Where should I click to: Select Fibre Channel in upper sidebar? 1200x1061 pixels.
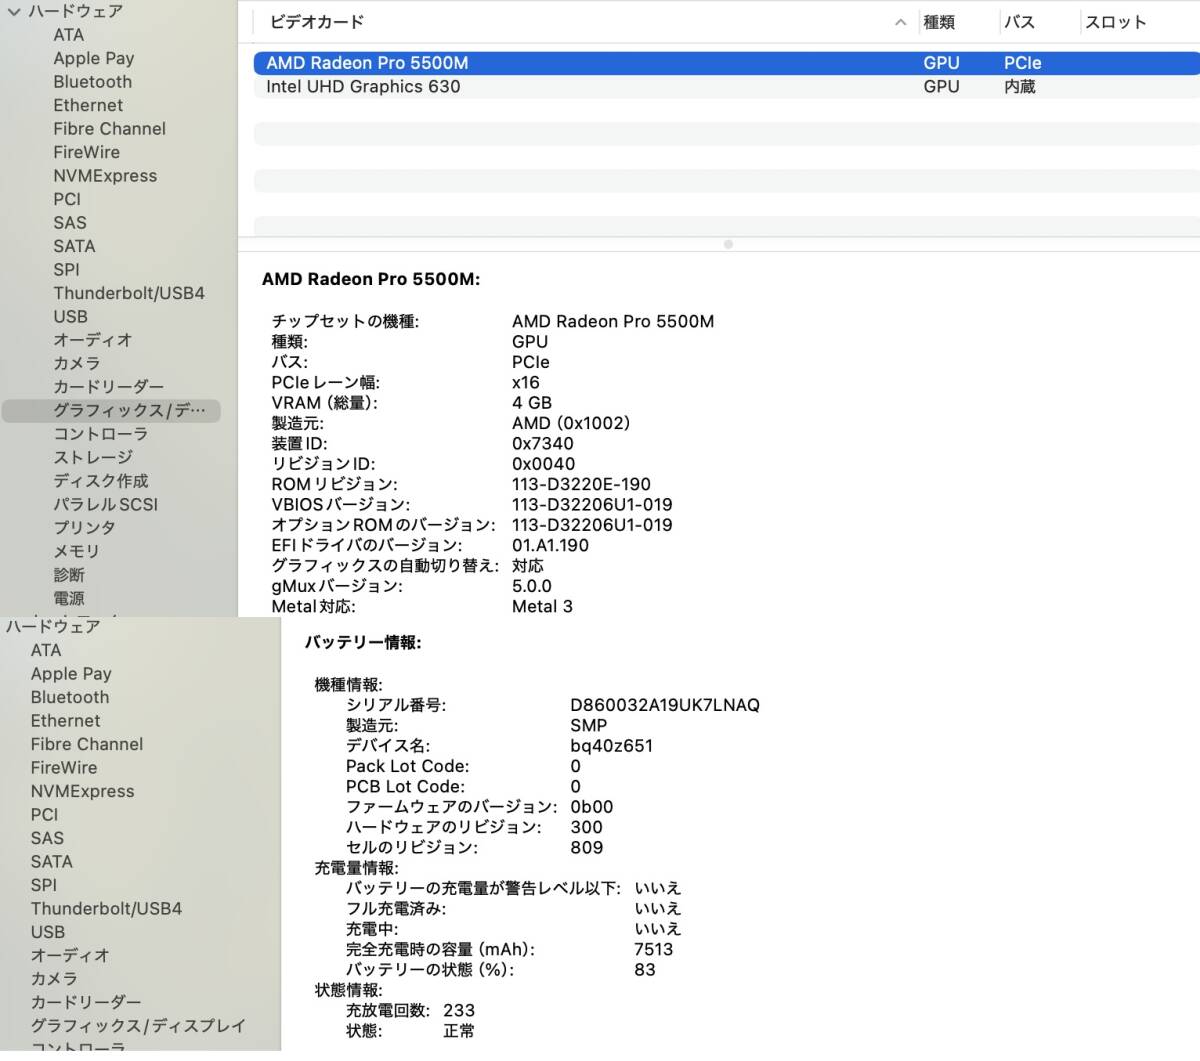click(110, 129)
